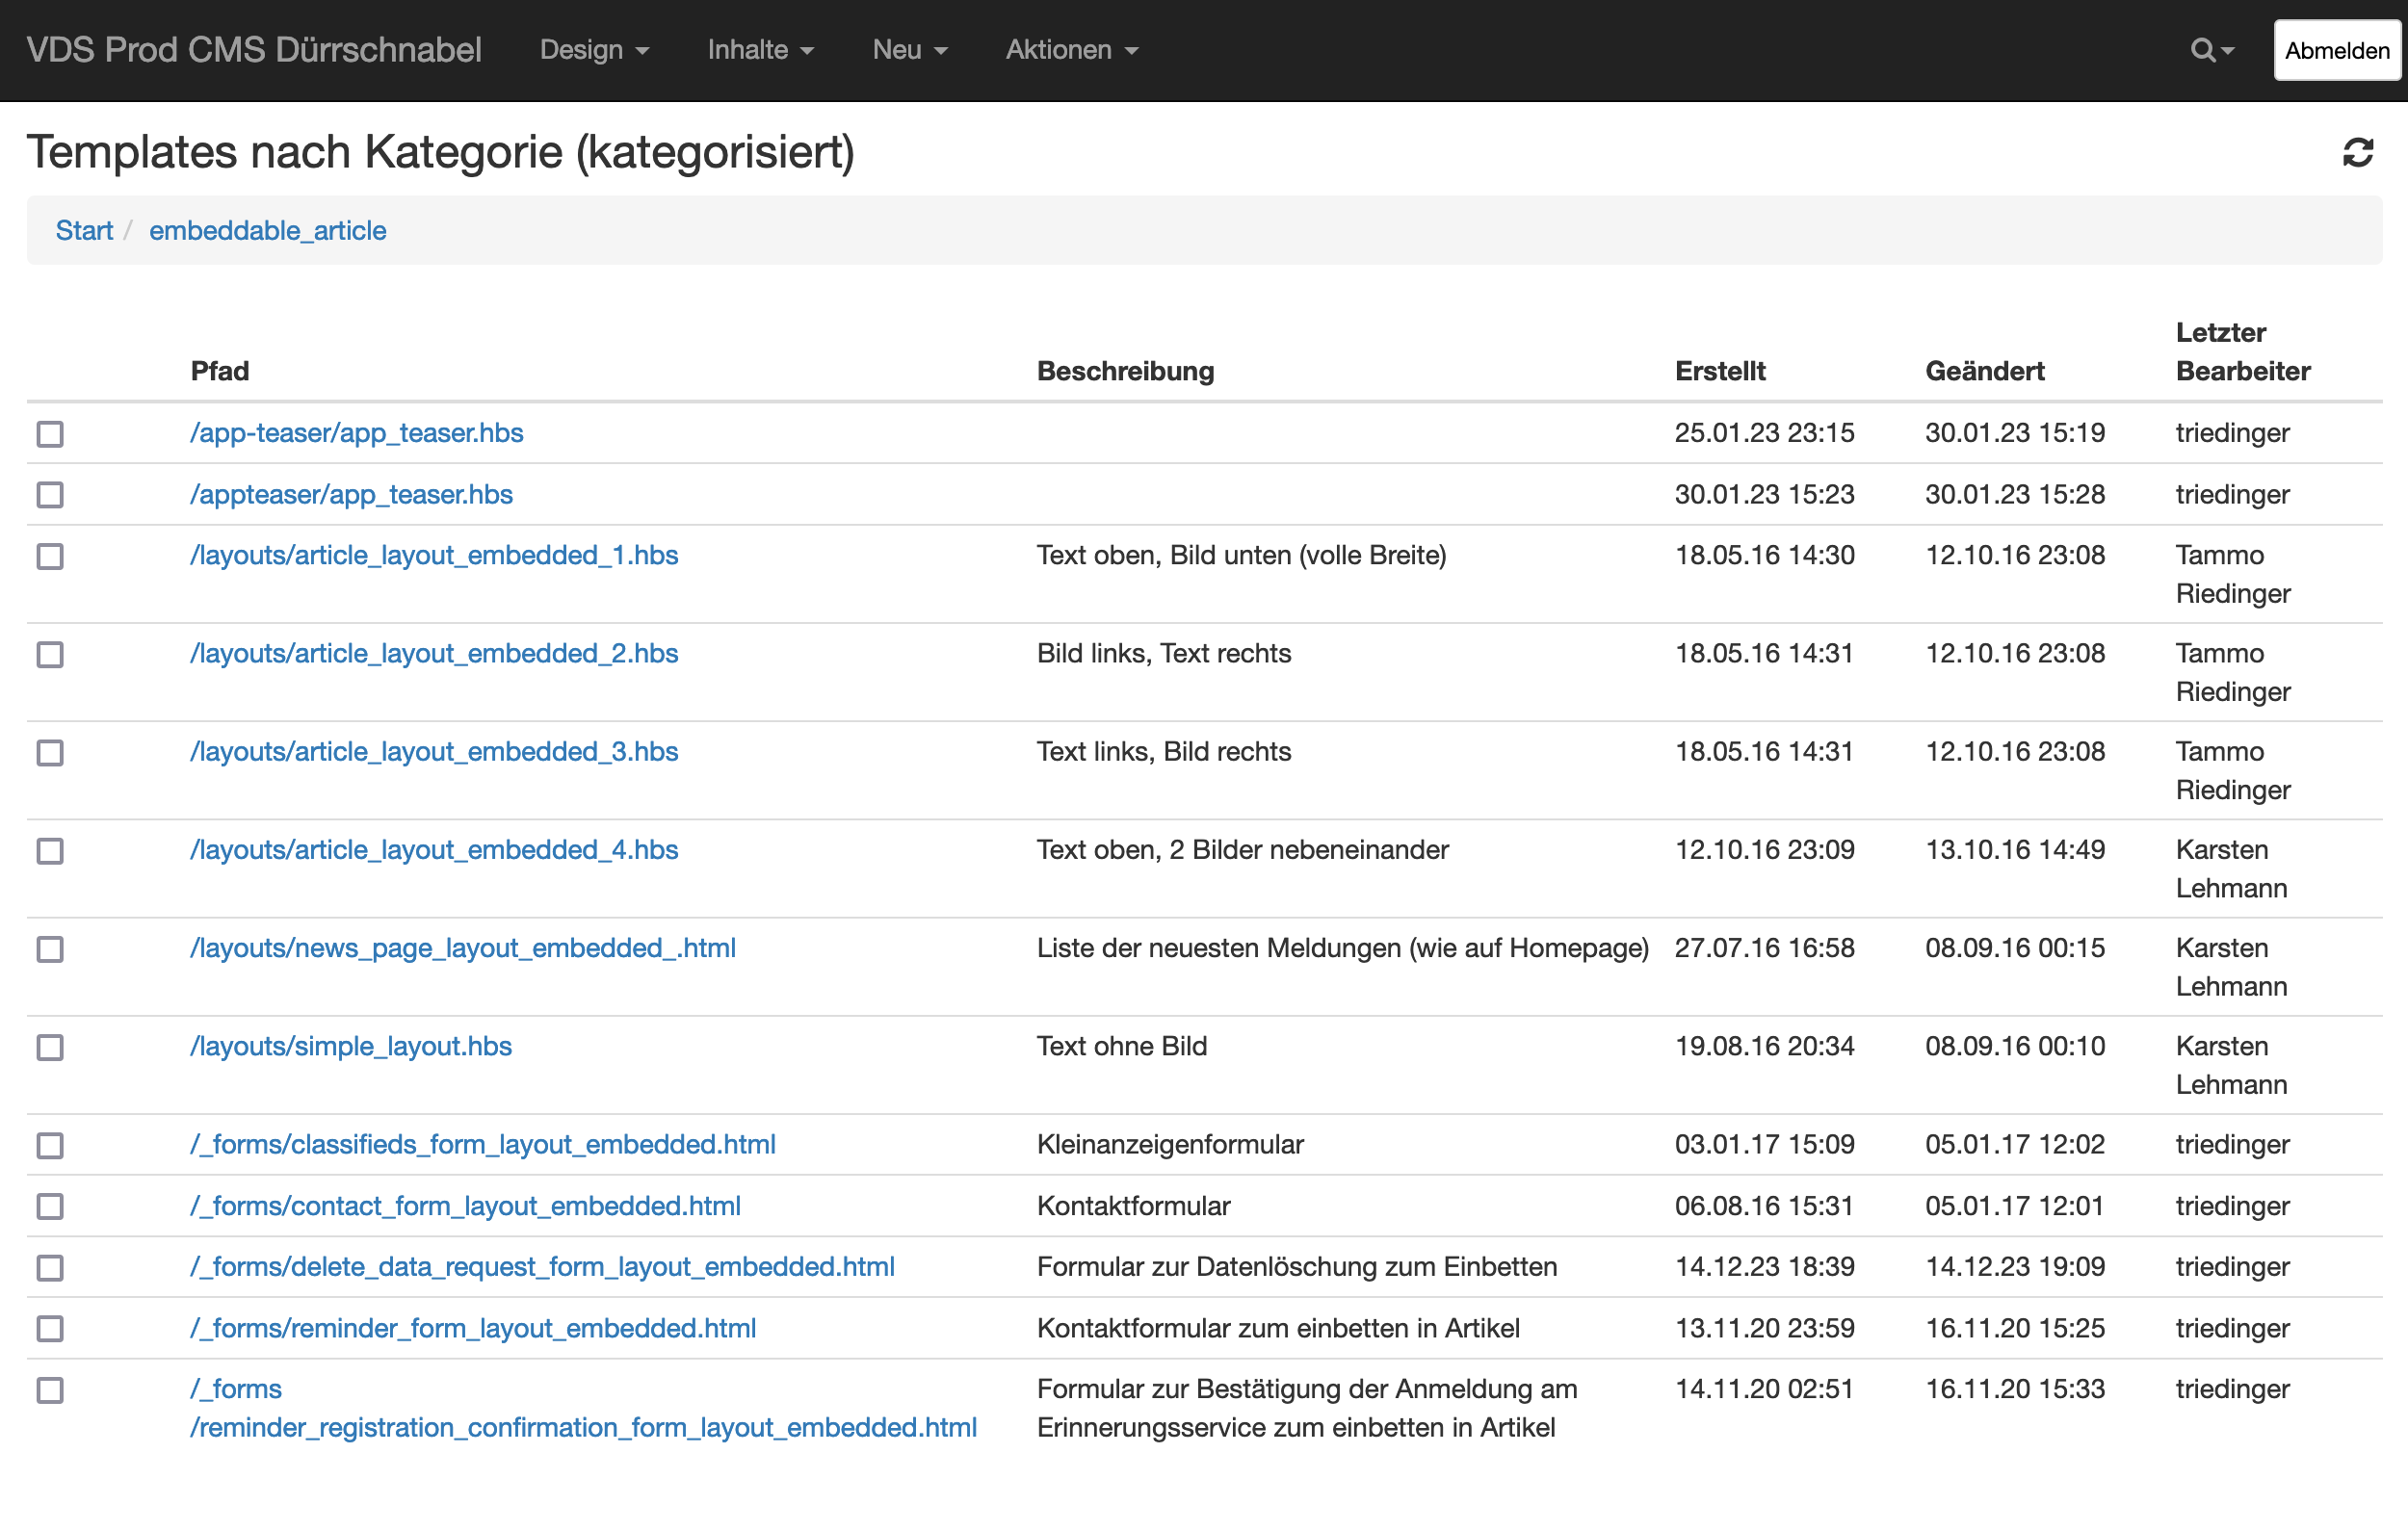Click the Erstellt column header
2408x1531 pixels.
click(1720, 371)
